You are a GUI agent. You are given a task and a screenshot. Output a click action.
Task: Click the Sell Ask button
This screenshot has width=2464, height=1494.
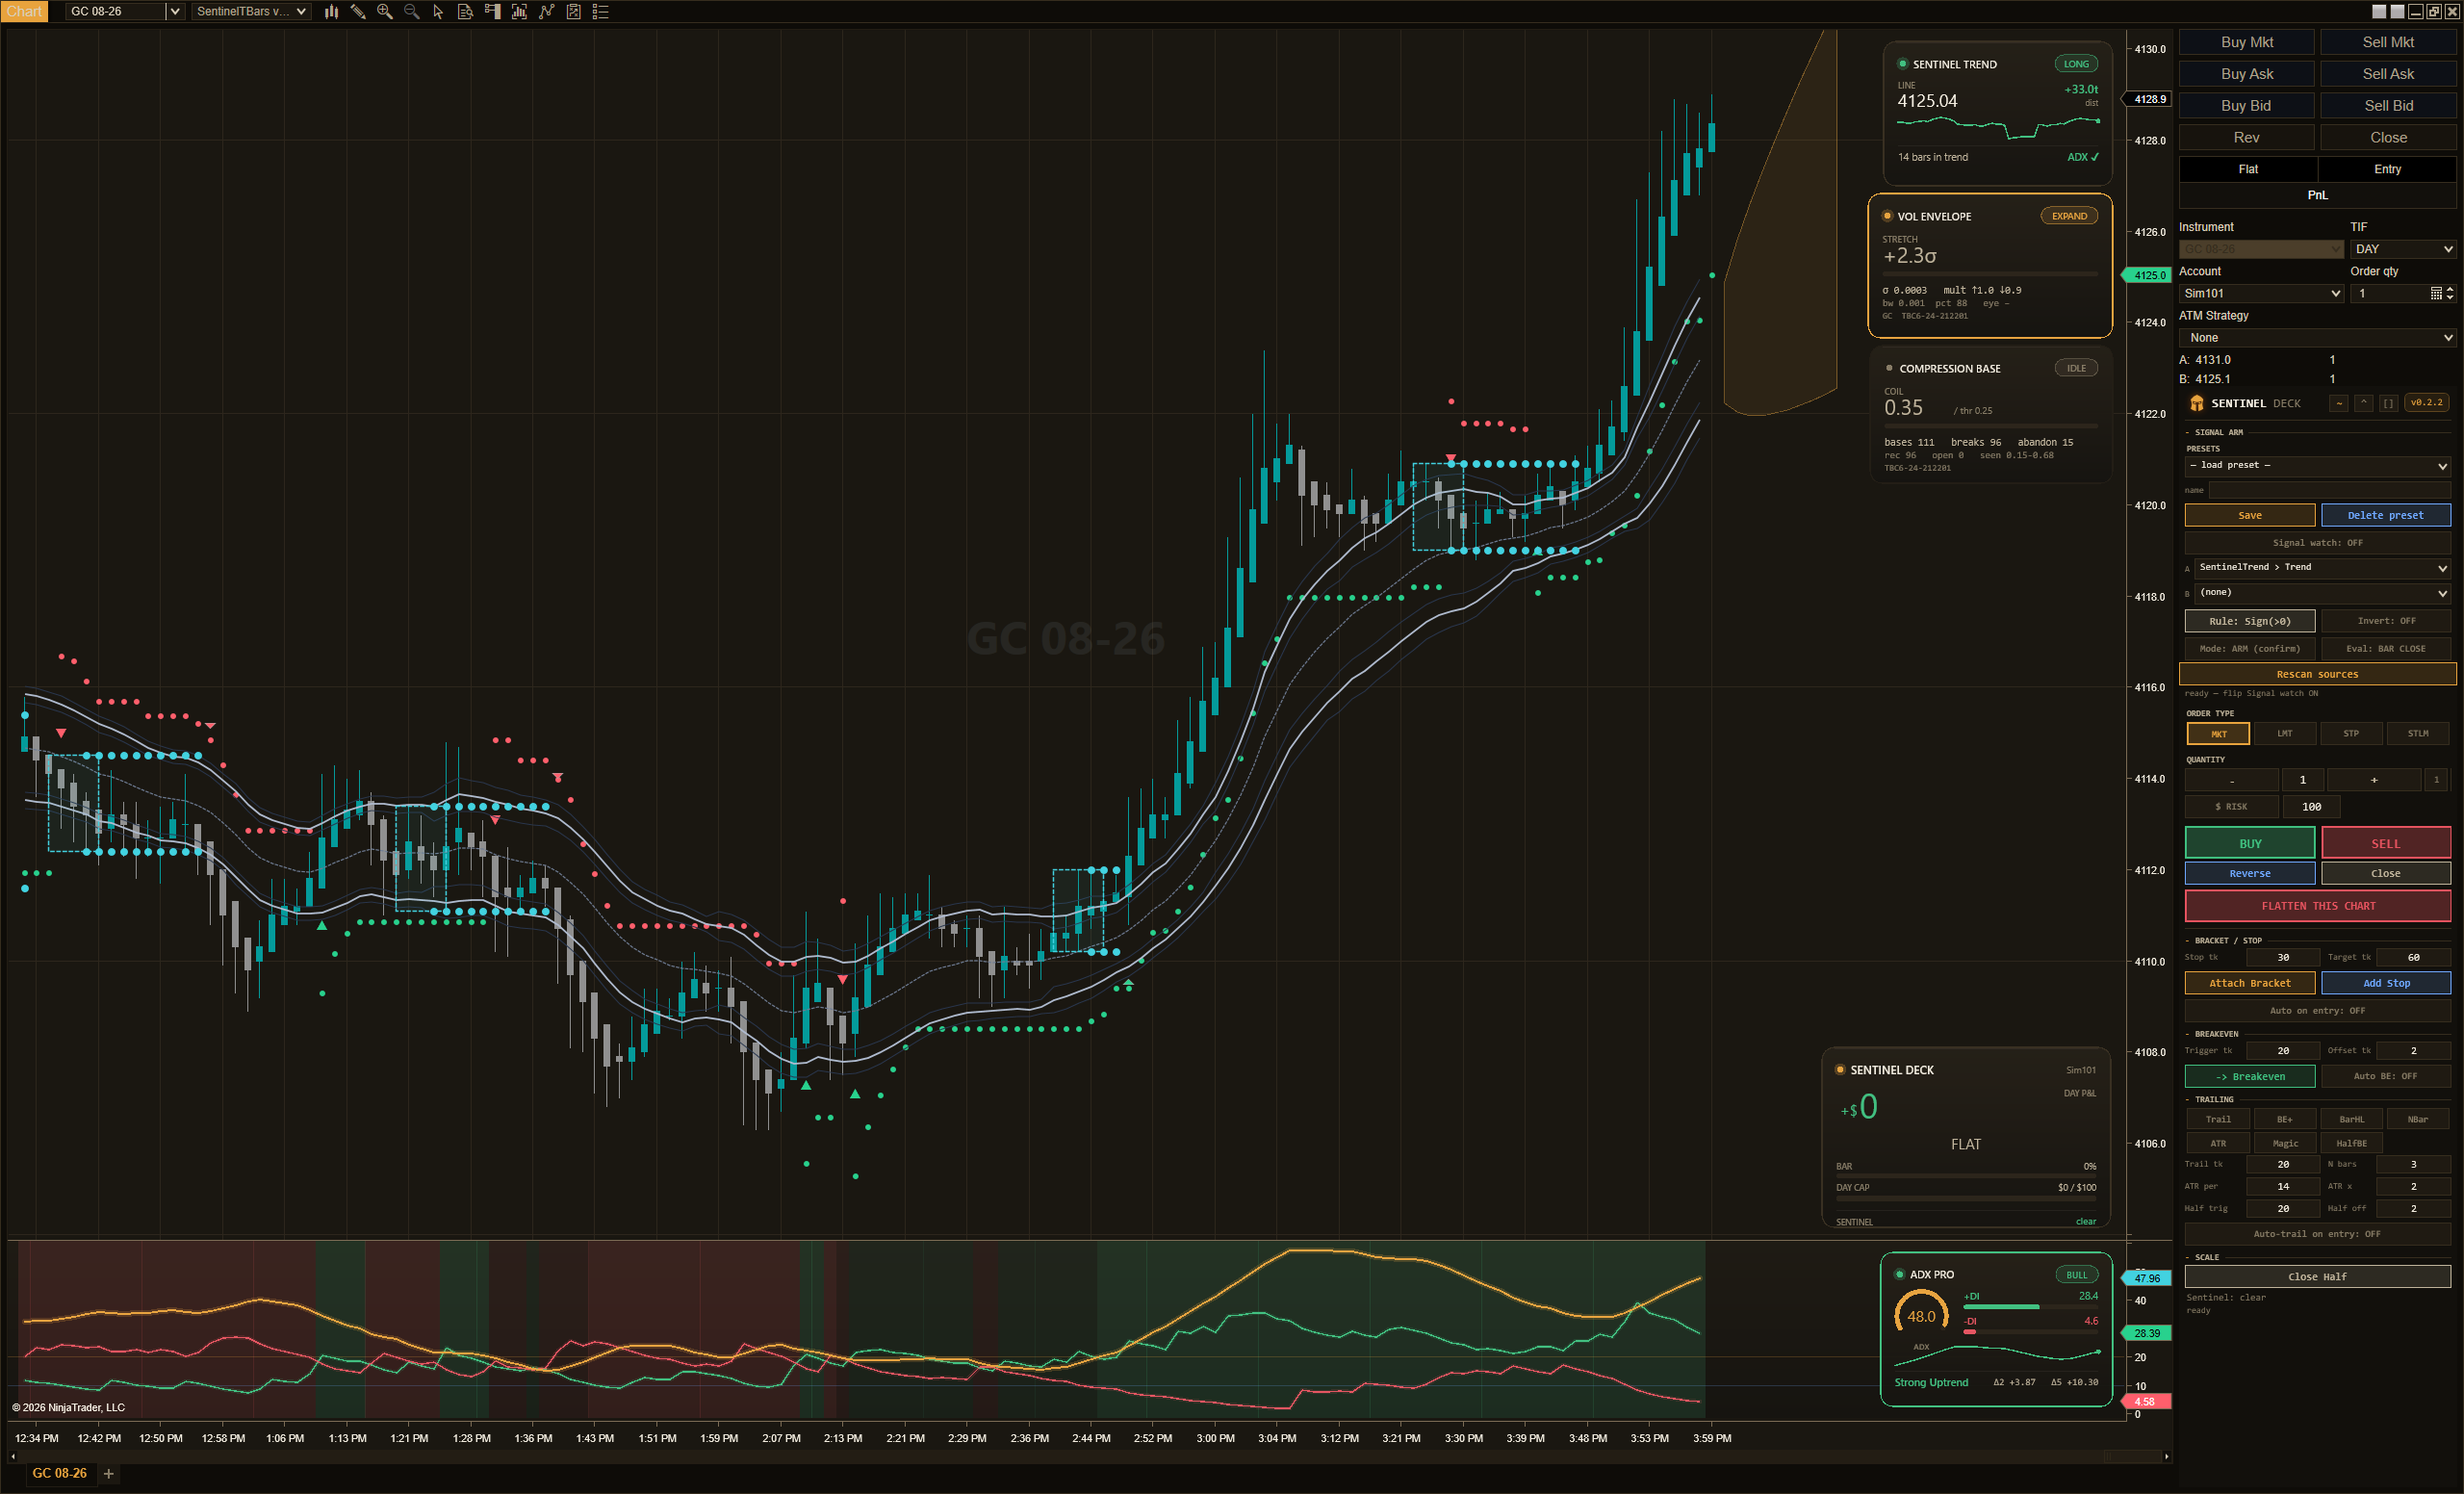point(2388,74)
